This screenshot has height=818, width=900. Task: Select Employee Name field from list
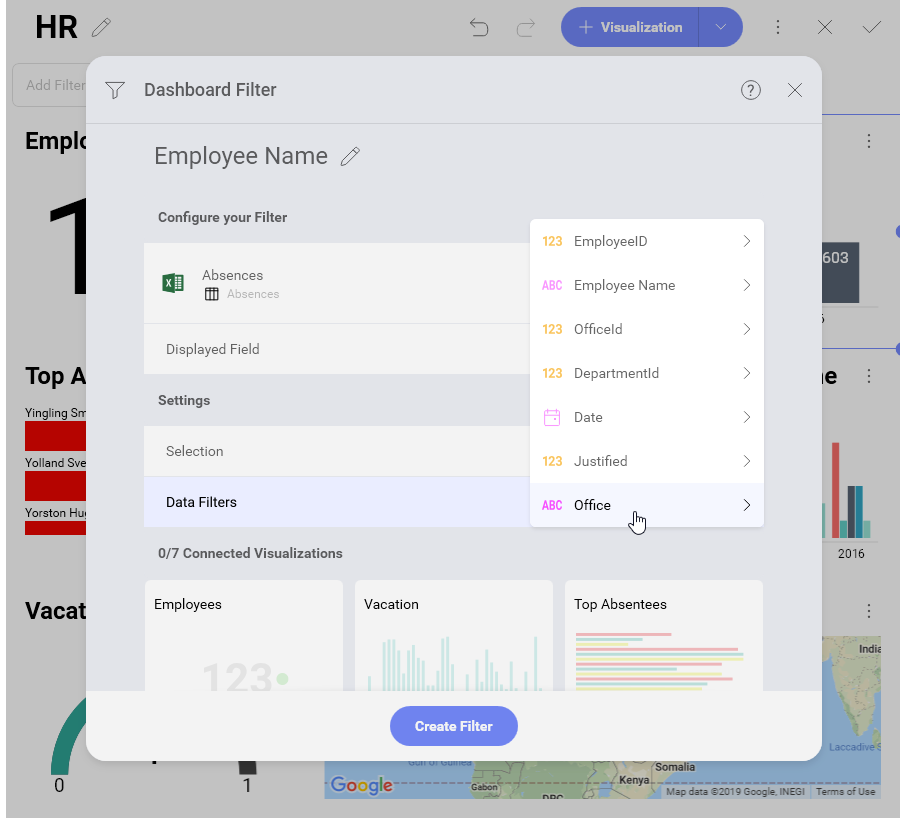(624, 285)
